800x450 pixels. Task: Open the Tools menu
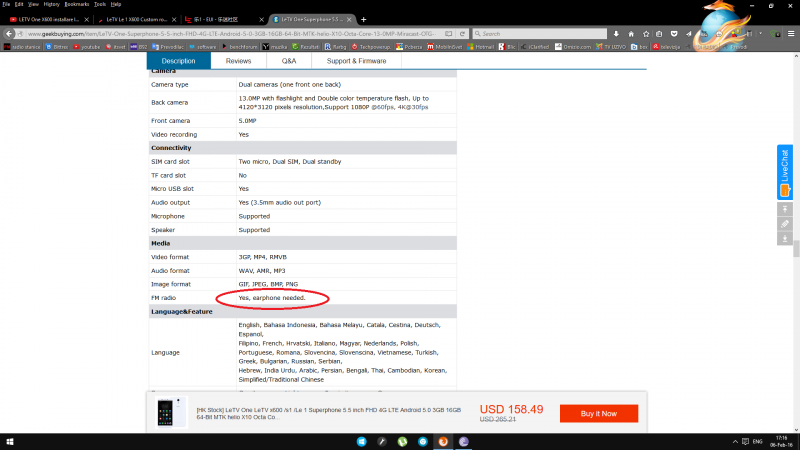(100, 4)
